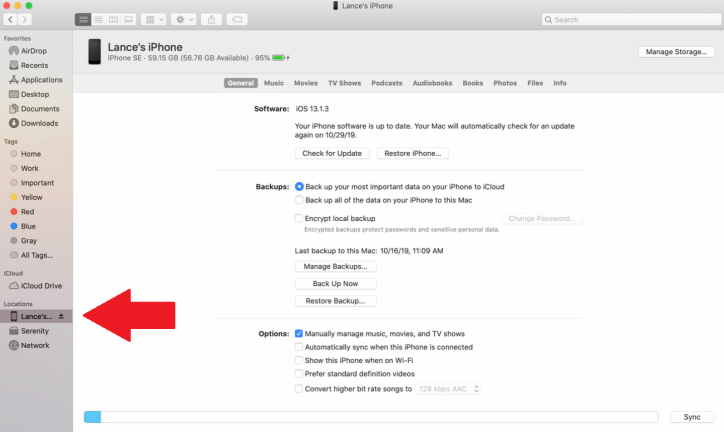Switch to the Photos tab

pyautogui.click(x=505, y=83)
